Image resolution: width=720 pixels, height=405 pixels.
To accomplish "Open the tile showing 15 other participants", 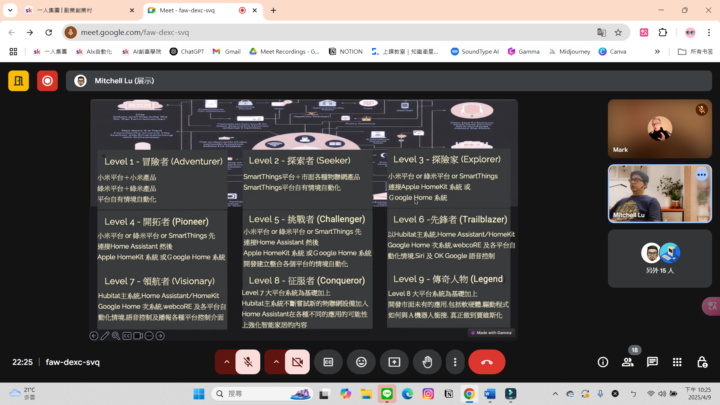I will pos(659,259).
